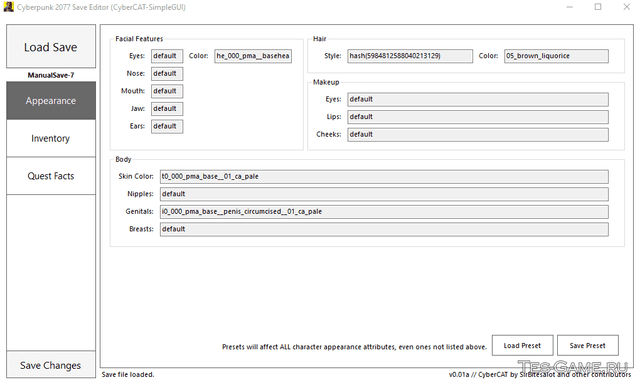Open the Quest Facts tab

51,176
